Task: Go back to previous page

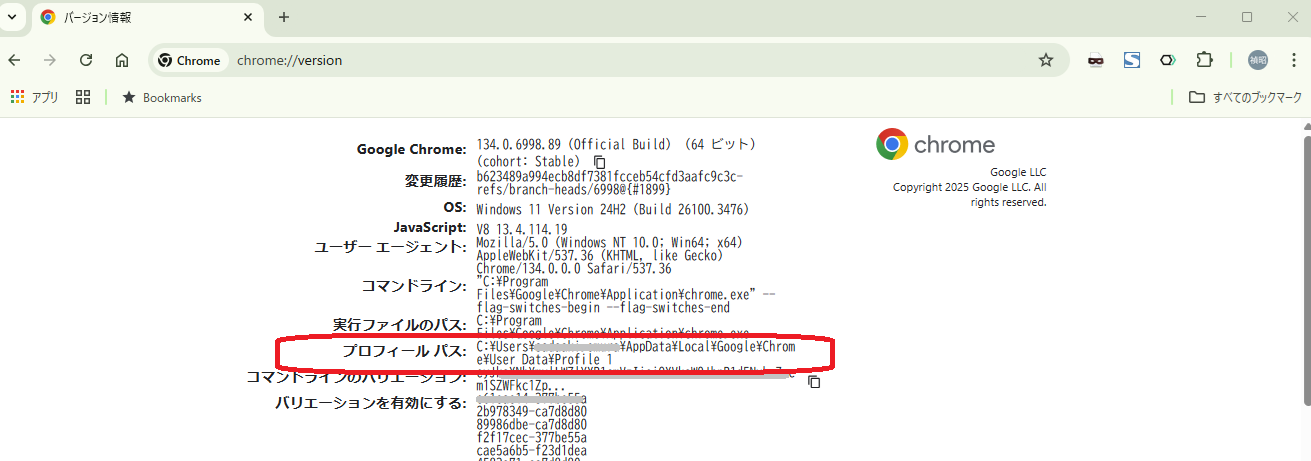Action: [15, 60]
